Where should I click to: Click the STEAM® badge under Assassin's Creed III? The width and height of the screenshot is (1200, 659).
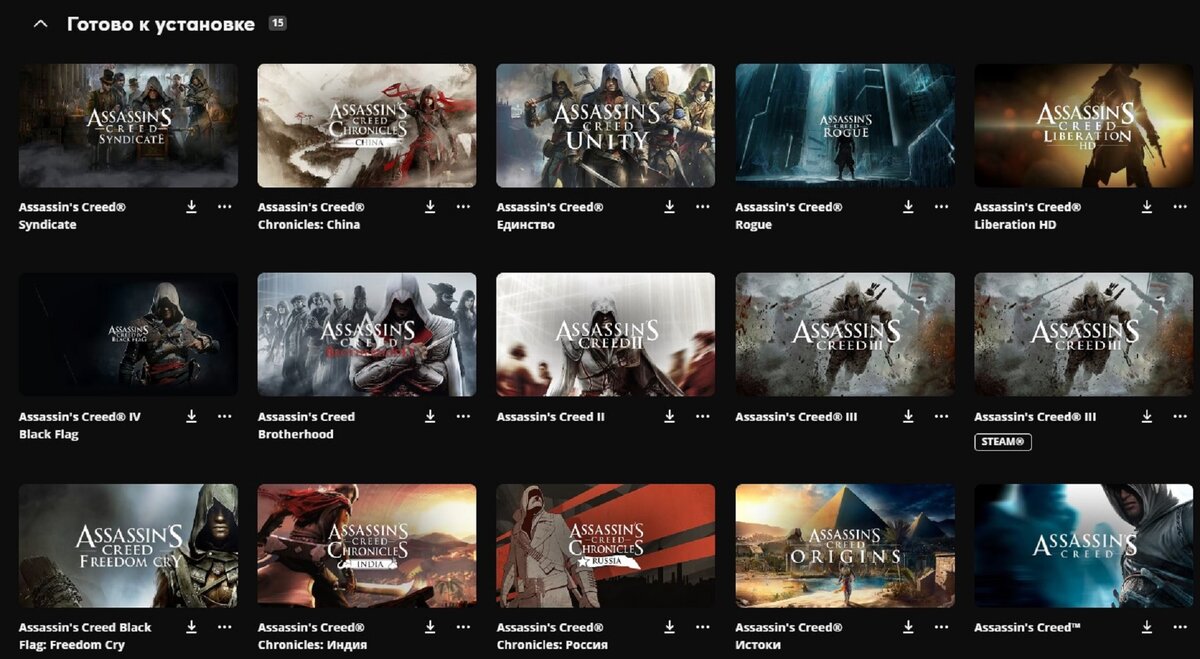(x=1003, y=442)
